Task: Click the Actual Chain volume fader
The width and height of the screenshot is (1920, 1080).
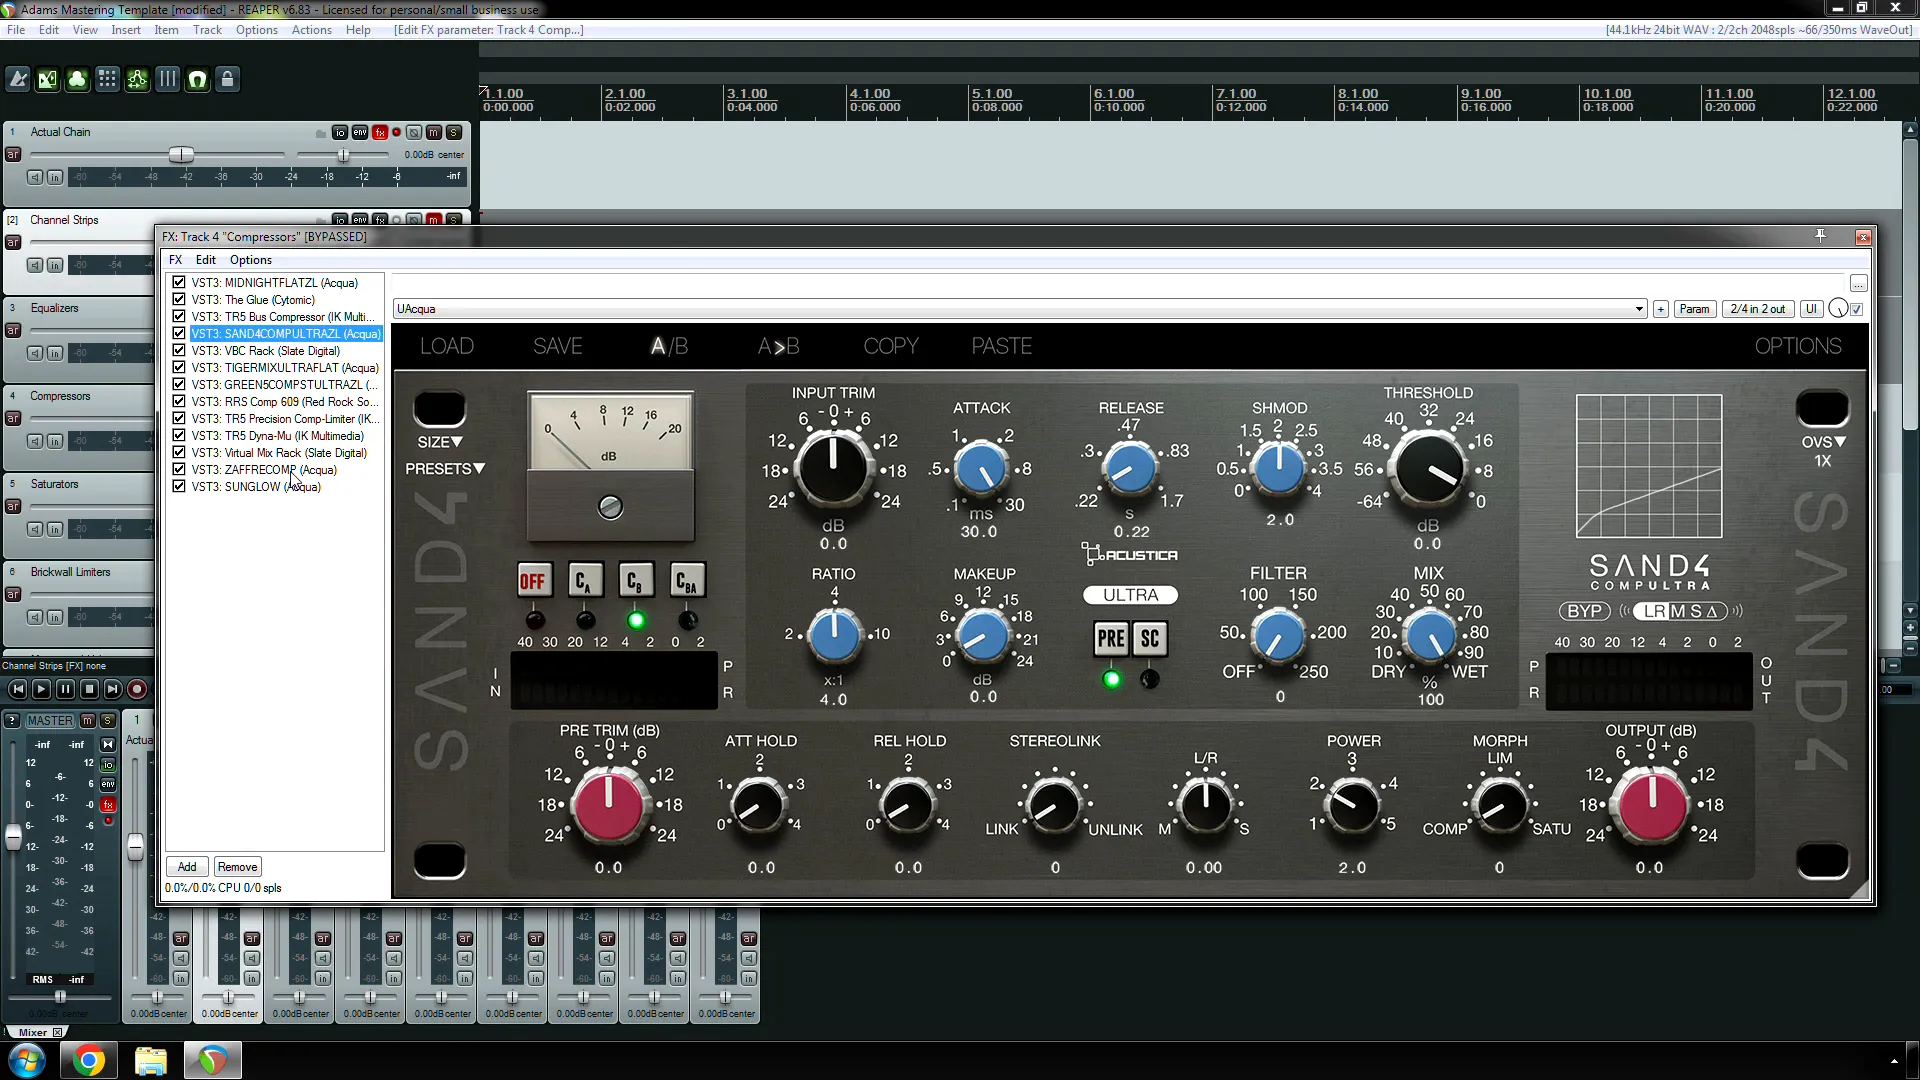Action: pyautogui.click(x=181, y=155)
